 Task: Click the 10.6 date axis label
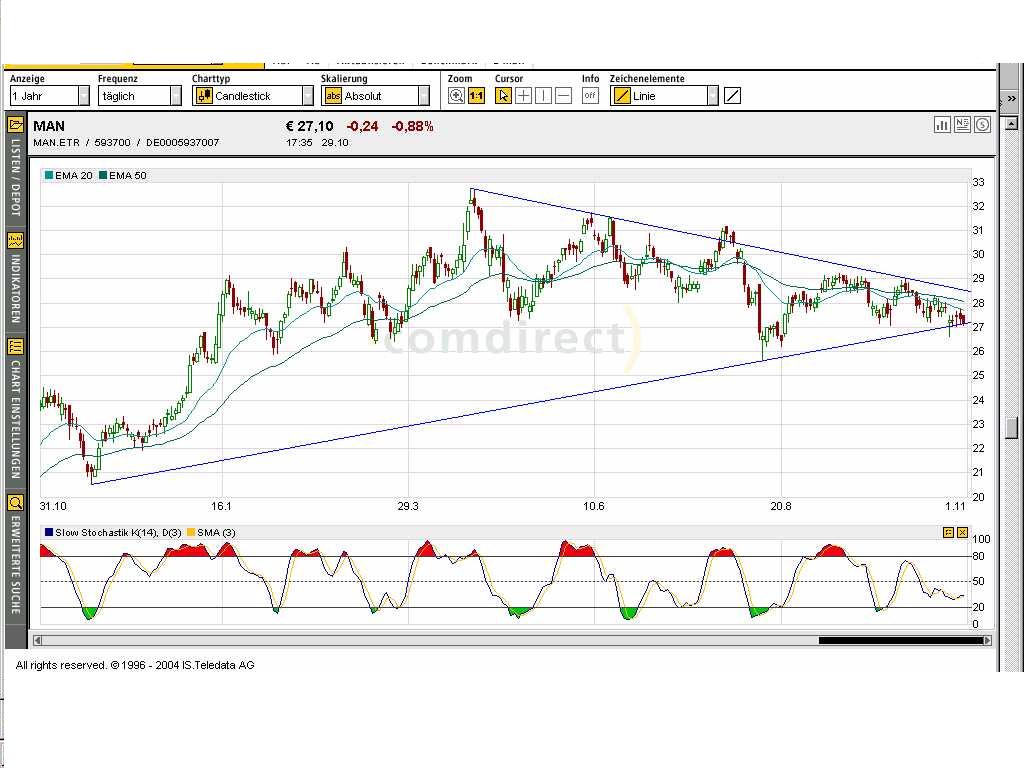pos(594,506)
